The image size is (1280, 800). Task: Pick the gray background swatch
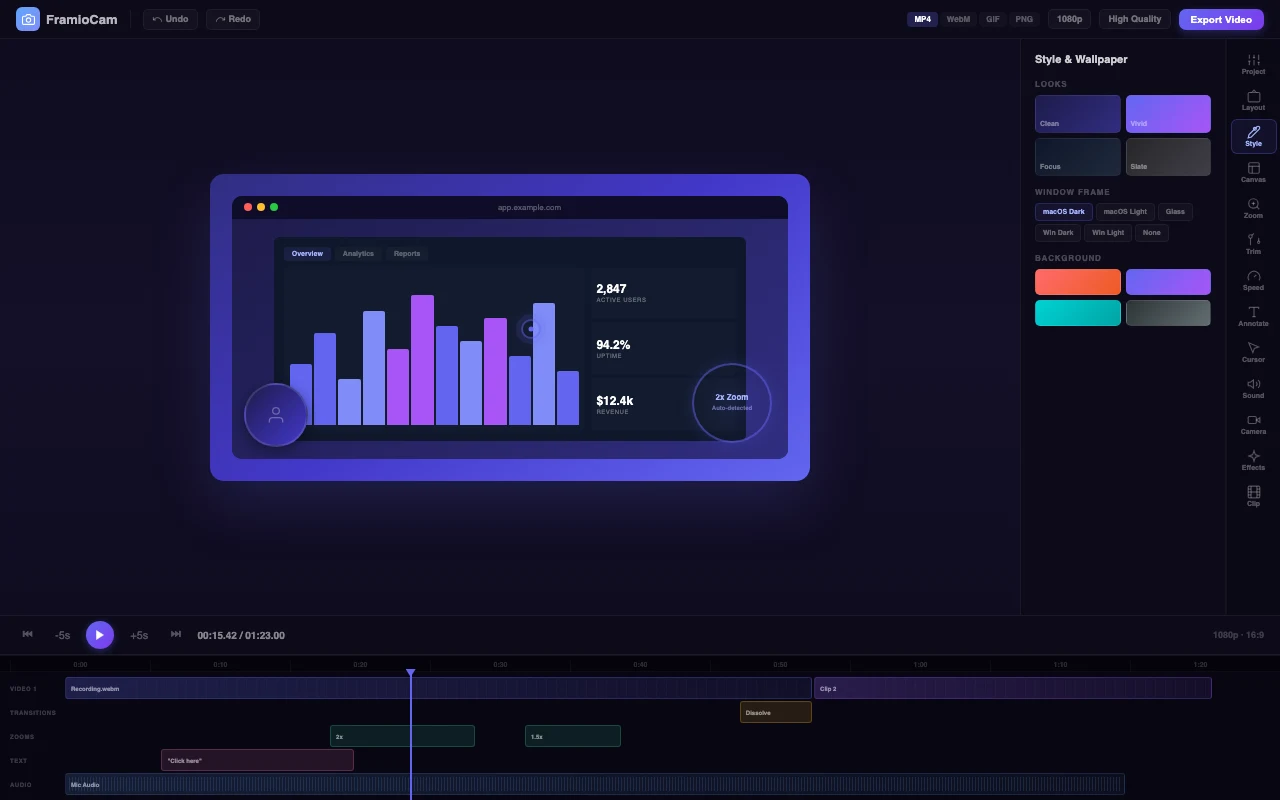coord(1168,313)
